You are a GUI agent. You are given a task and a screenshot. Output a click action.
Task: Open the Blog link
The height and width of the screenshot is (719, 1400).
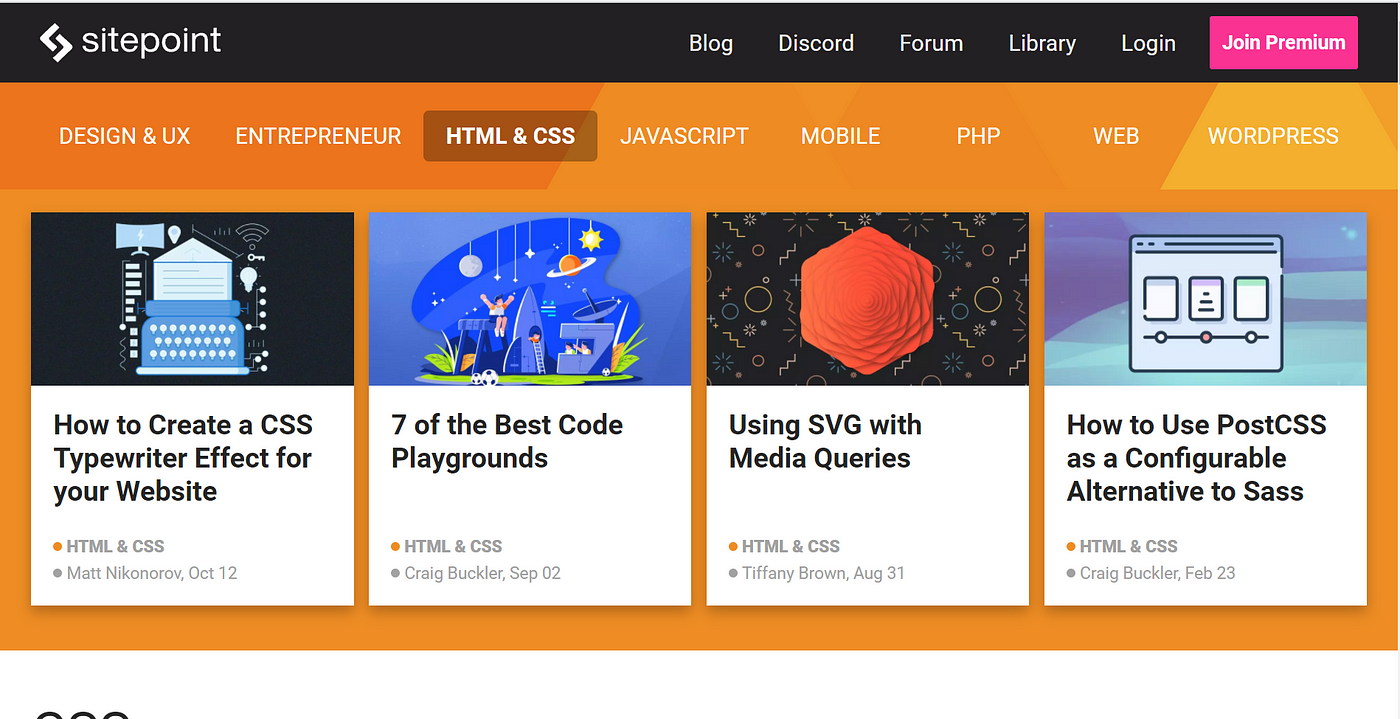(711, 43)
